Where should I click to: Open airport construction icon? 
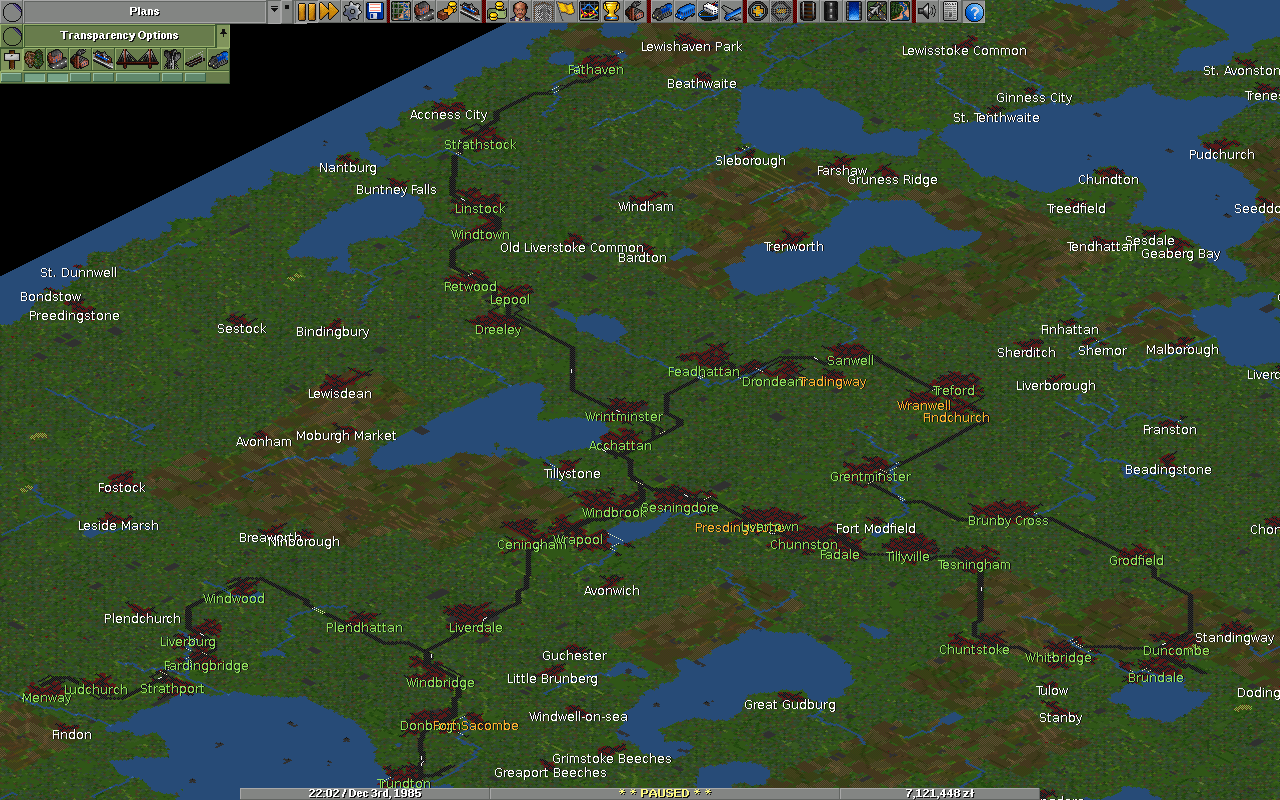tap(876, 12)
